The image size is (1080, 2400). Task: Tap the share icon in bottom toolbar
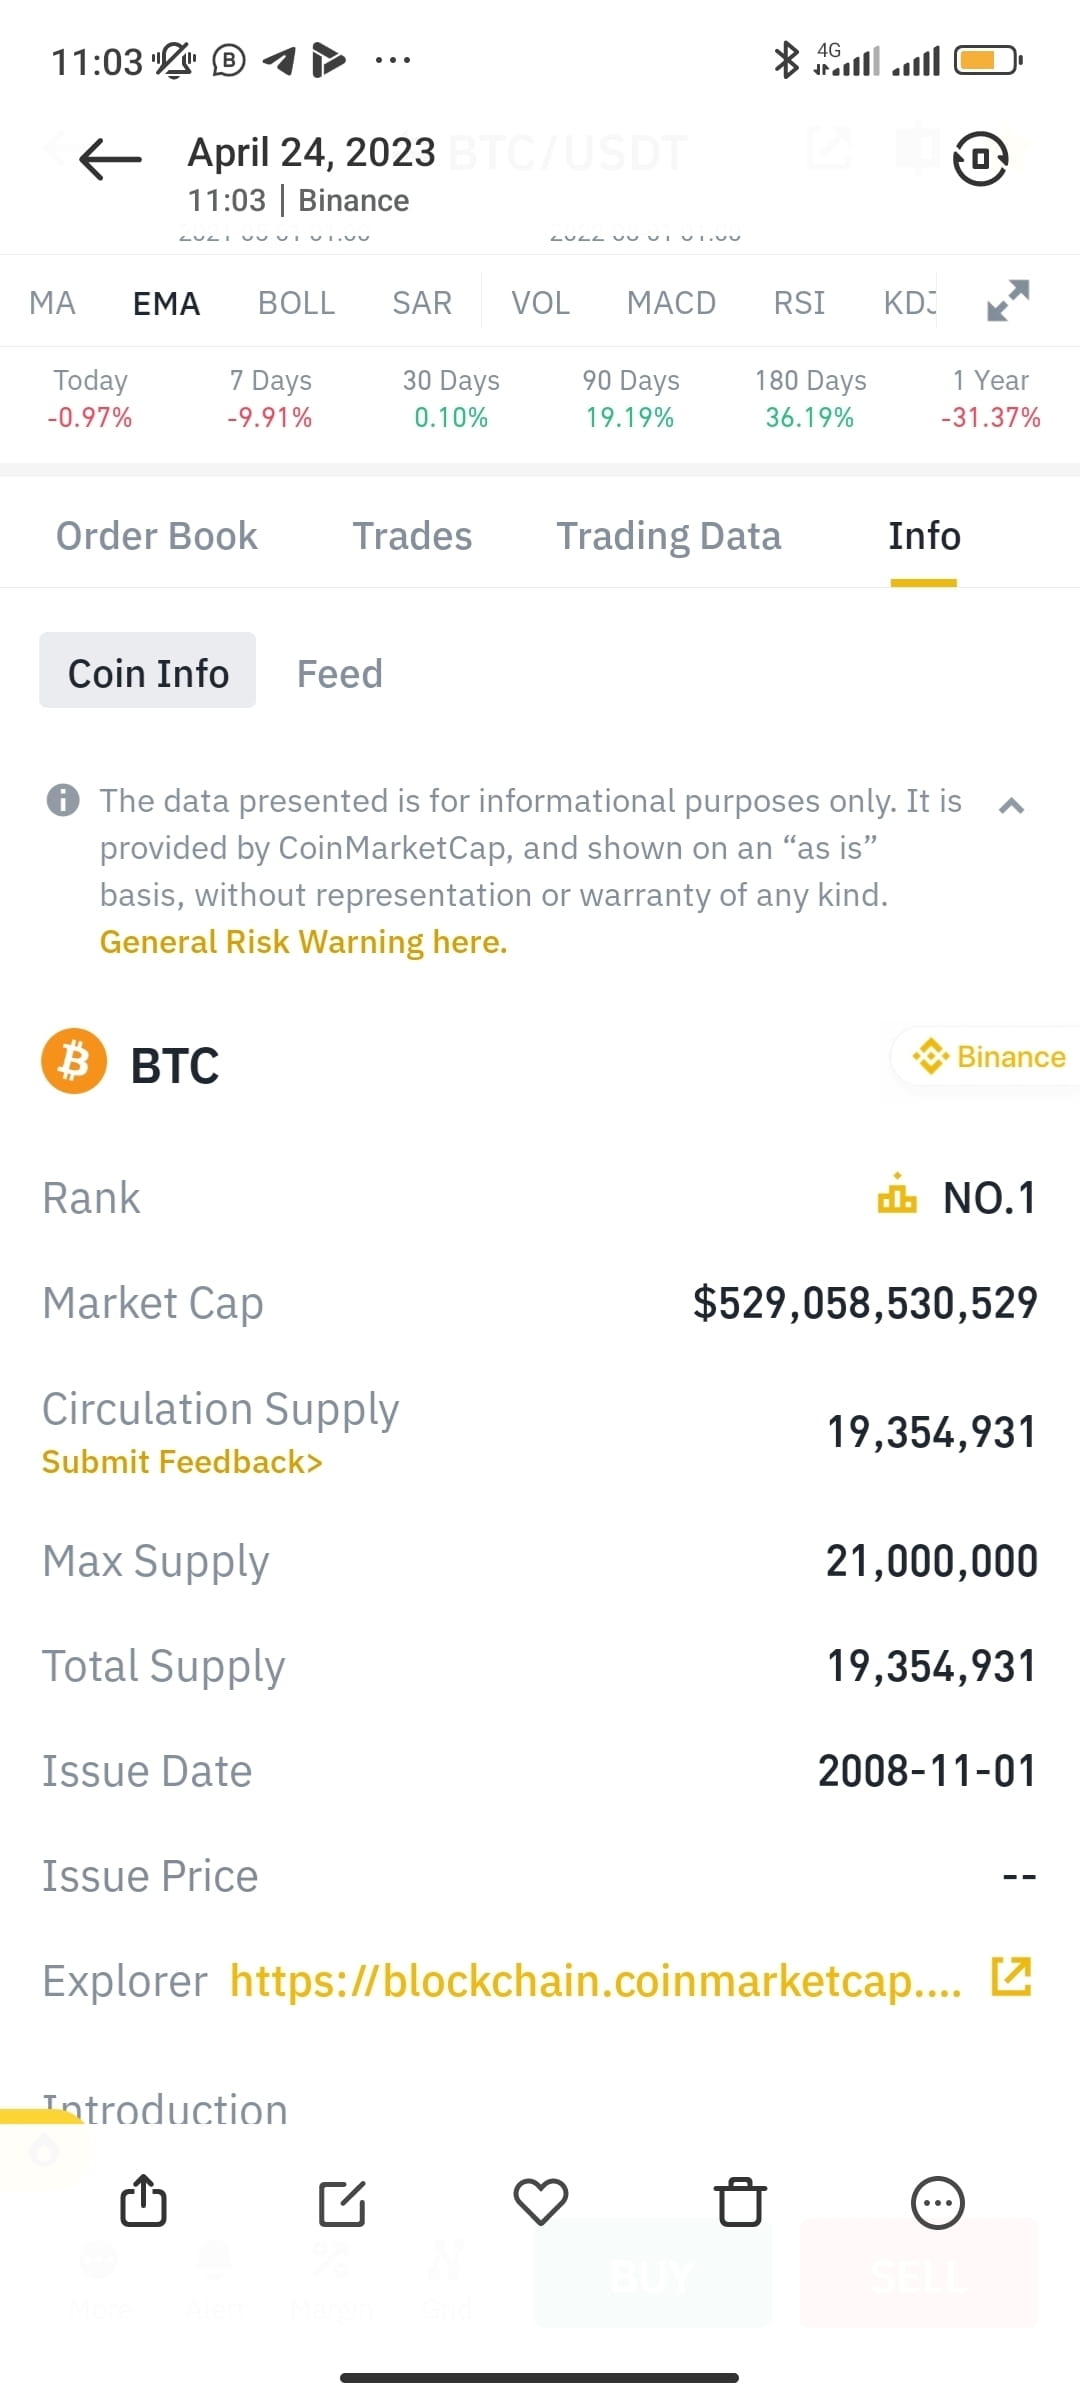pos(143,2201)
